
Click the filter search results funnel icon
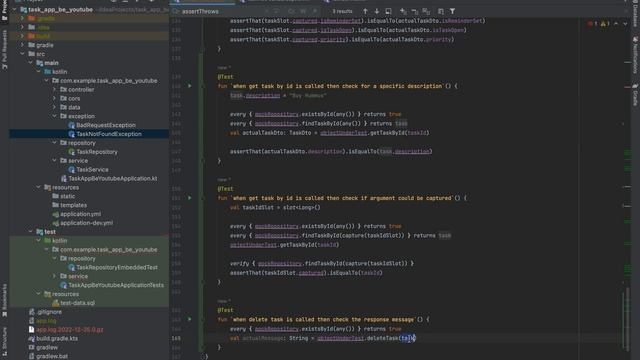pyautogui.click(x=453, y=11)
